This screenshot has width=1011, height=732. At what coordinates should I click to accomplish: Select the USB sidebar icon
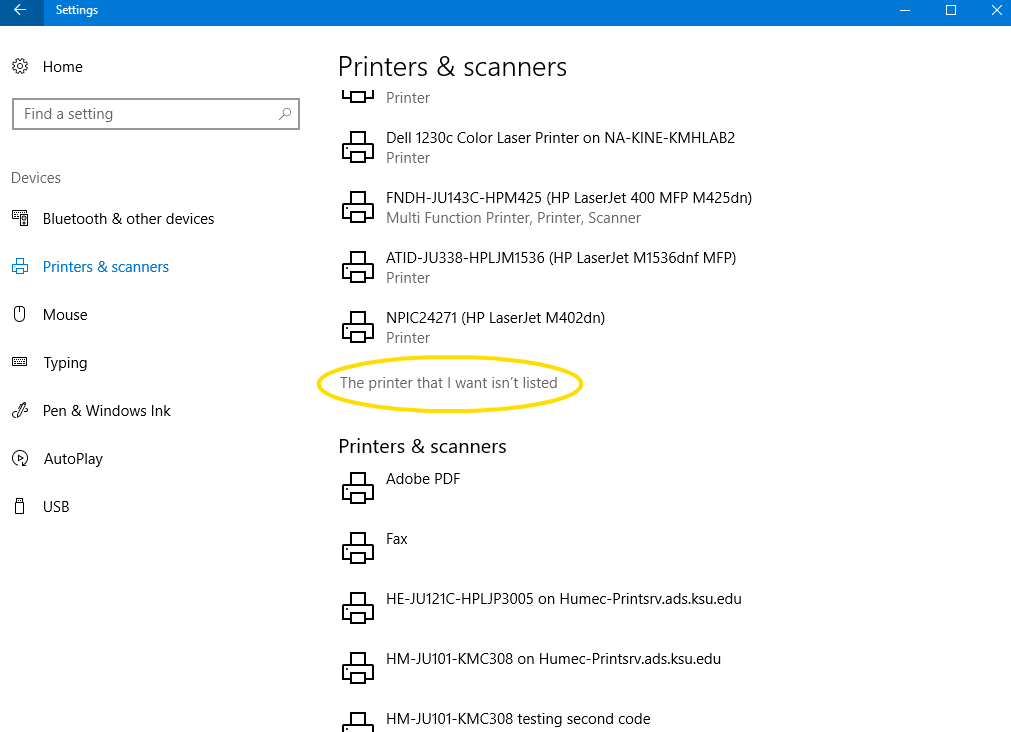tap(20, 506)
